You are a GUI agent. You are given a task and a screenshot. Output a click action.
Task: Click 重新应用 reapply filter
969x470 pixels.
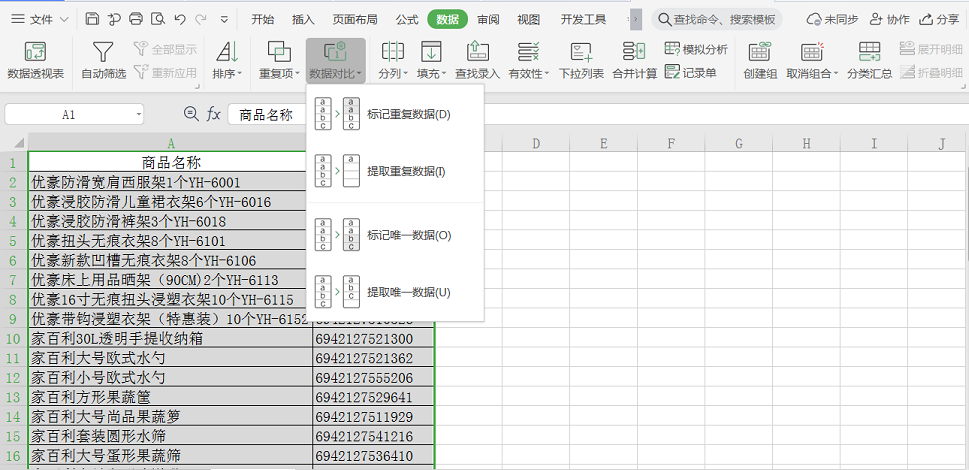click(x=166, y=73)
